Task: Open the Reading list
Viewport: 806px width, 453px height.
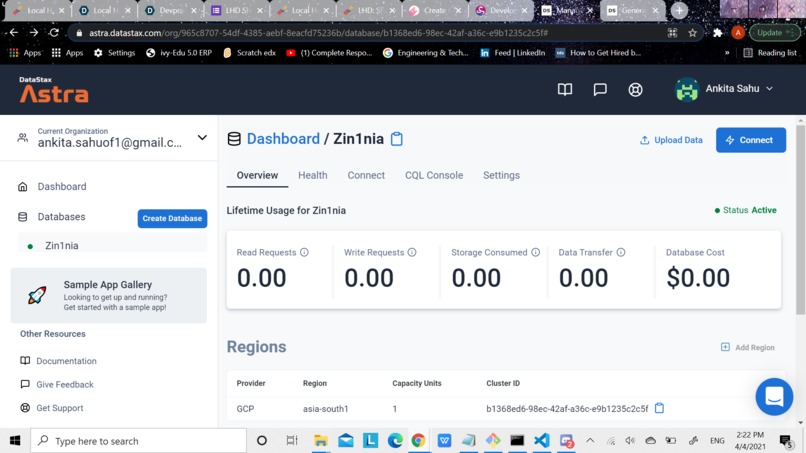Action: coord(770,53)
